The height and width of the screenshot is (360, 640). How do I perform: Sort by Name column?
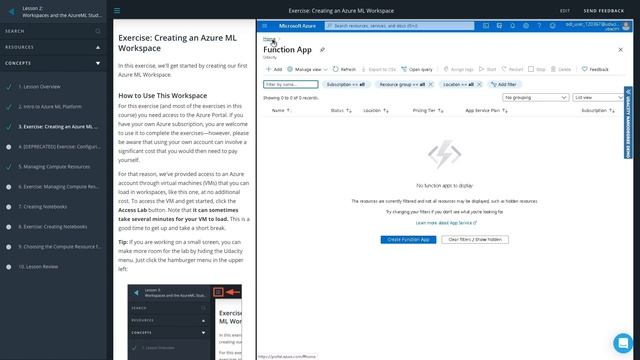point(281,111)
